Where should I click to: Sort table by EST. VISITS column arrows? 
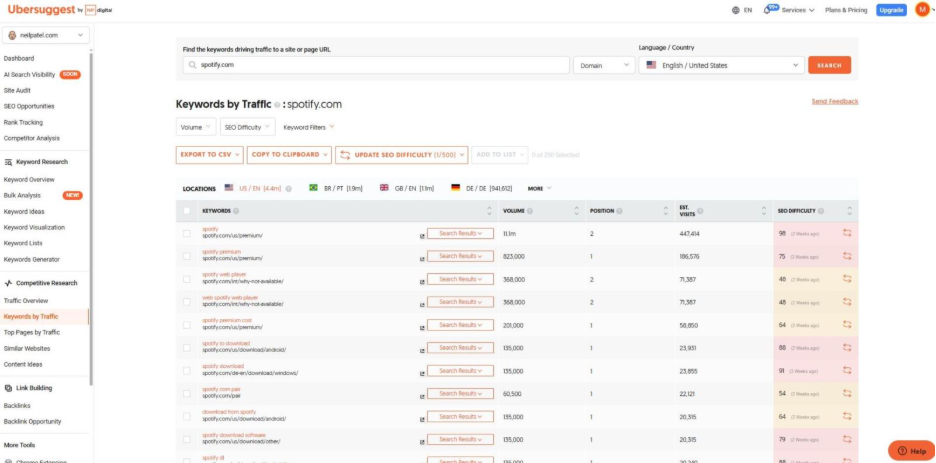click(x=764, y=211)
